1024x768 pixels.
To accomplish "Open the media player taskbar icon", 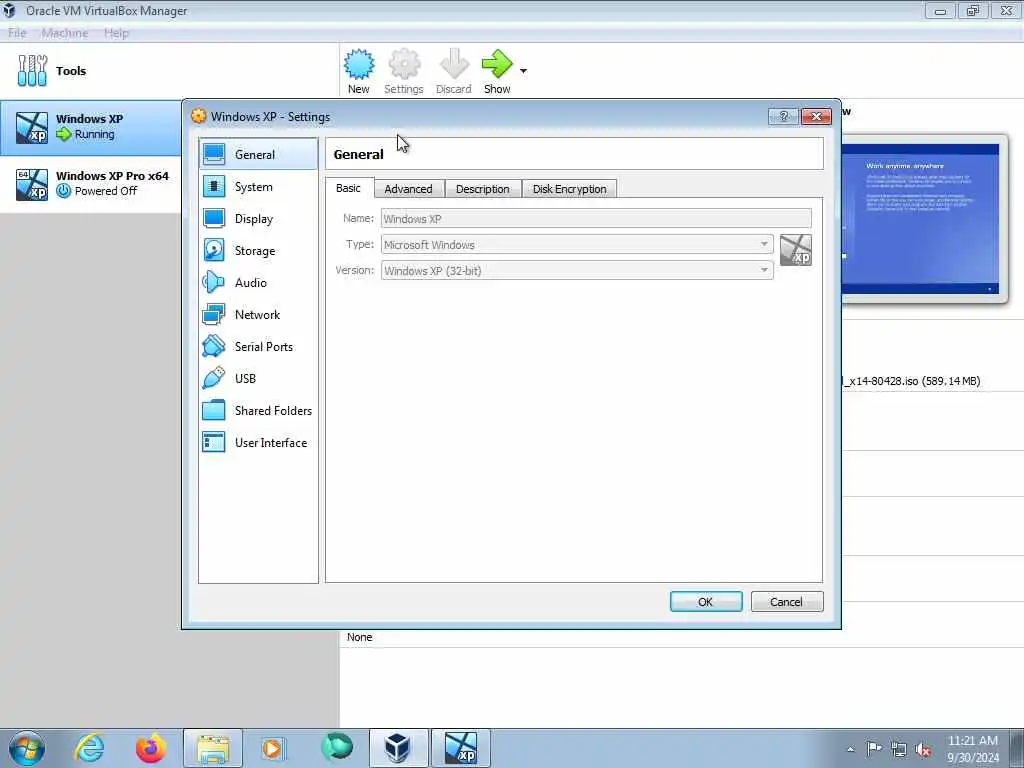I will tap(272, 748).
